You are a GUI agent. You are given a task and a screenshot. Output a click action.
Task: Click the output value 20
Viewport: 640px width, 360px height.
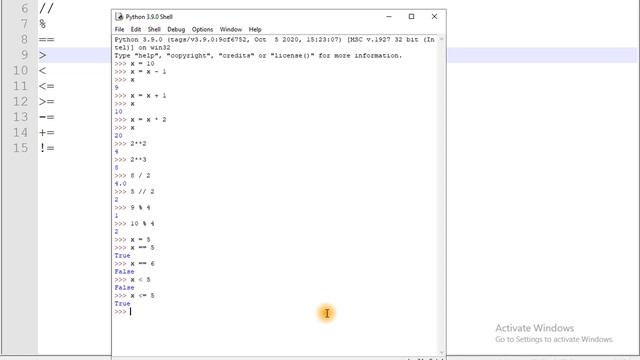point(118,136)
